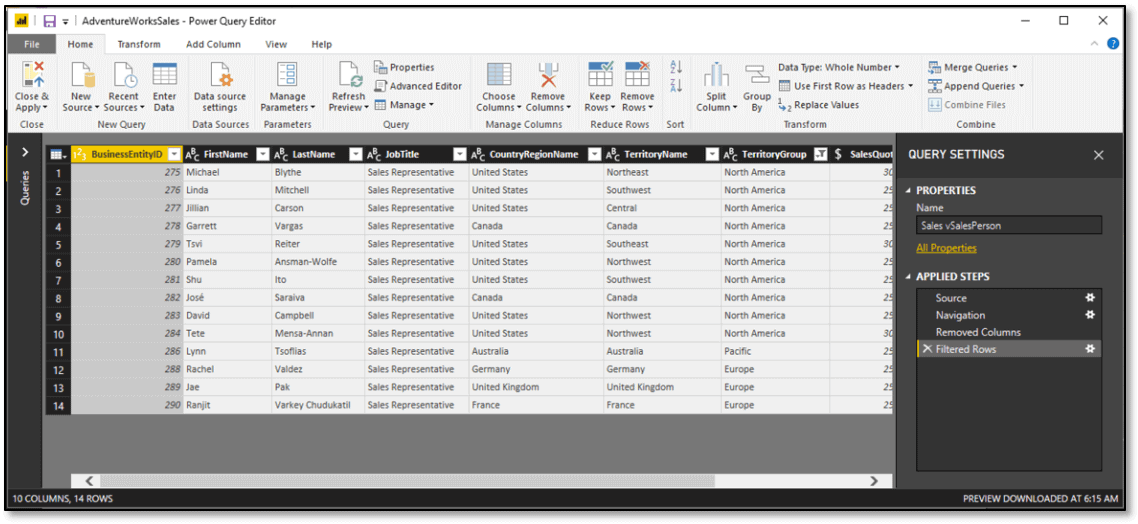The height and width of the screenshot is (524, 1138).
Task: Switch to the Transform tab
Action: pos(139,44)
